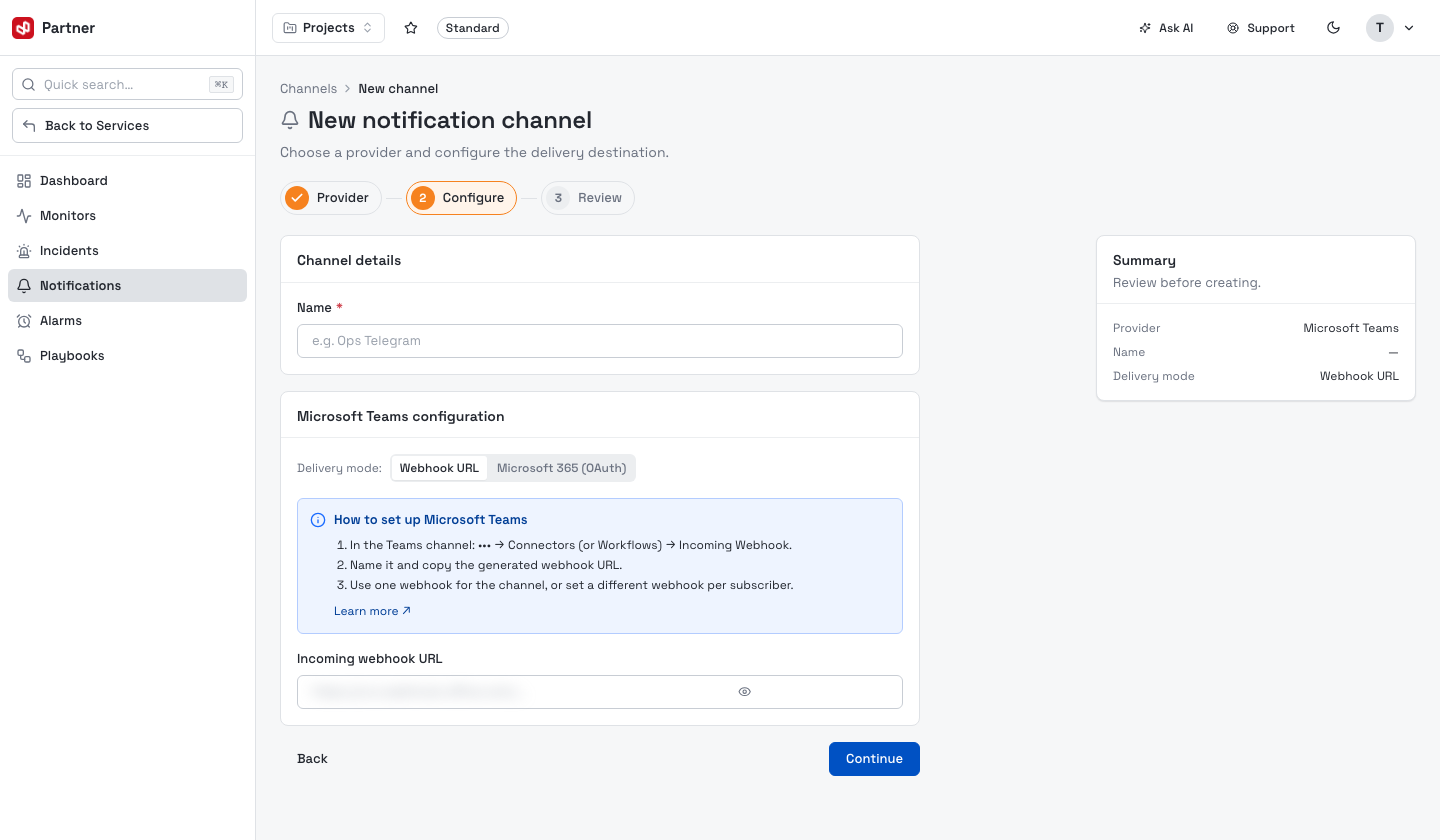The image size is (1440, 840).
Task: Click the Continue button
Action: tap(874, 759)
